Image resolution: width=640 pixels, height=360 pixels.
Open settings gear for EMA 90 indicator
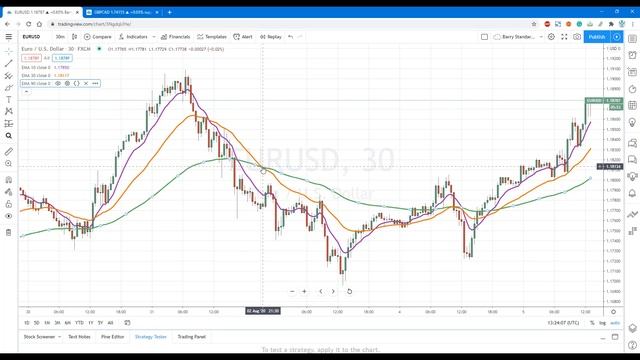pyautogui.click(x=67, y=83)
